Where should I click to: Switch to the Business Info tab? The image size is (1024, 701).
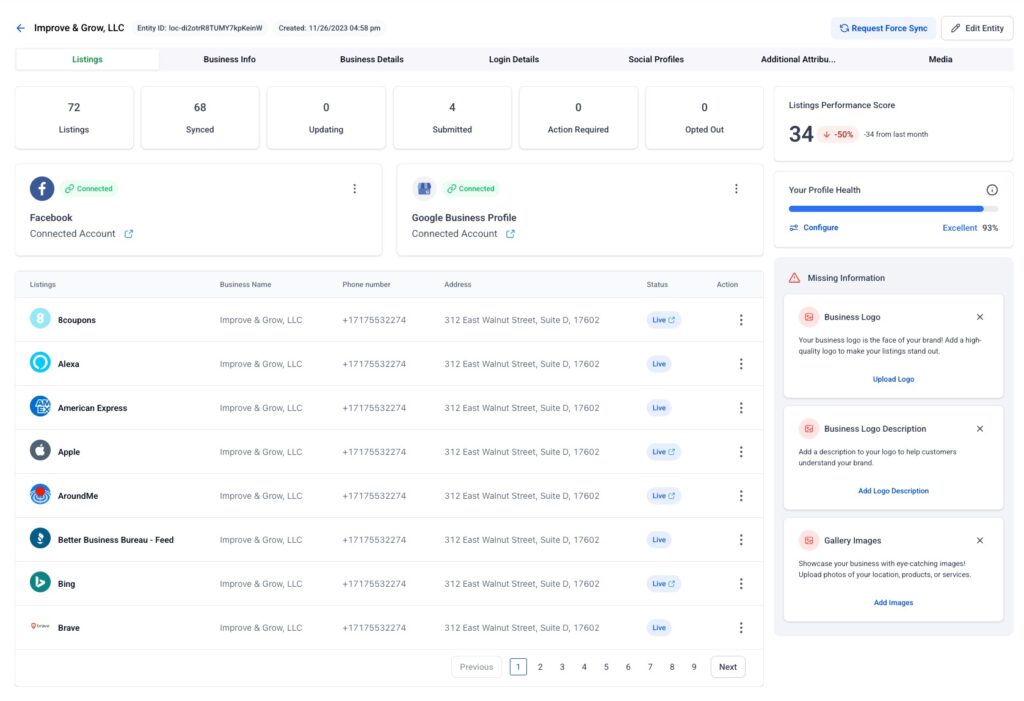click(x=229, y=60)
